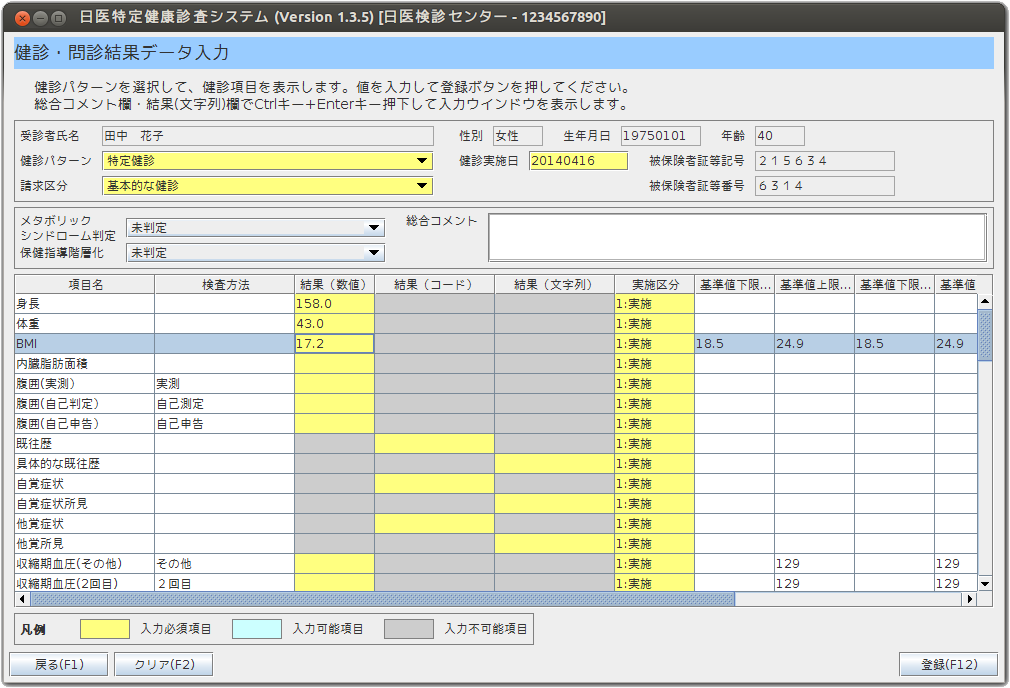Click the 結果（数値）column header
This screenshot has height=688, width=1010.
pos(334,285)
